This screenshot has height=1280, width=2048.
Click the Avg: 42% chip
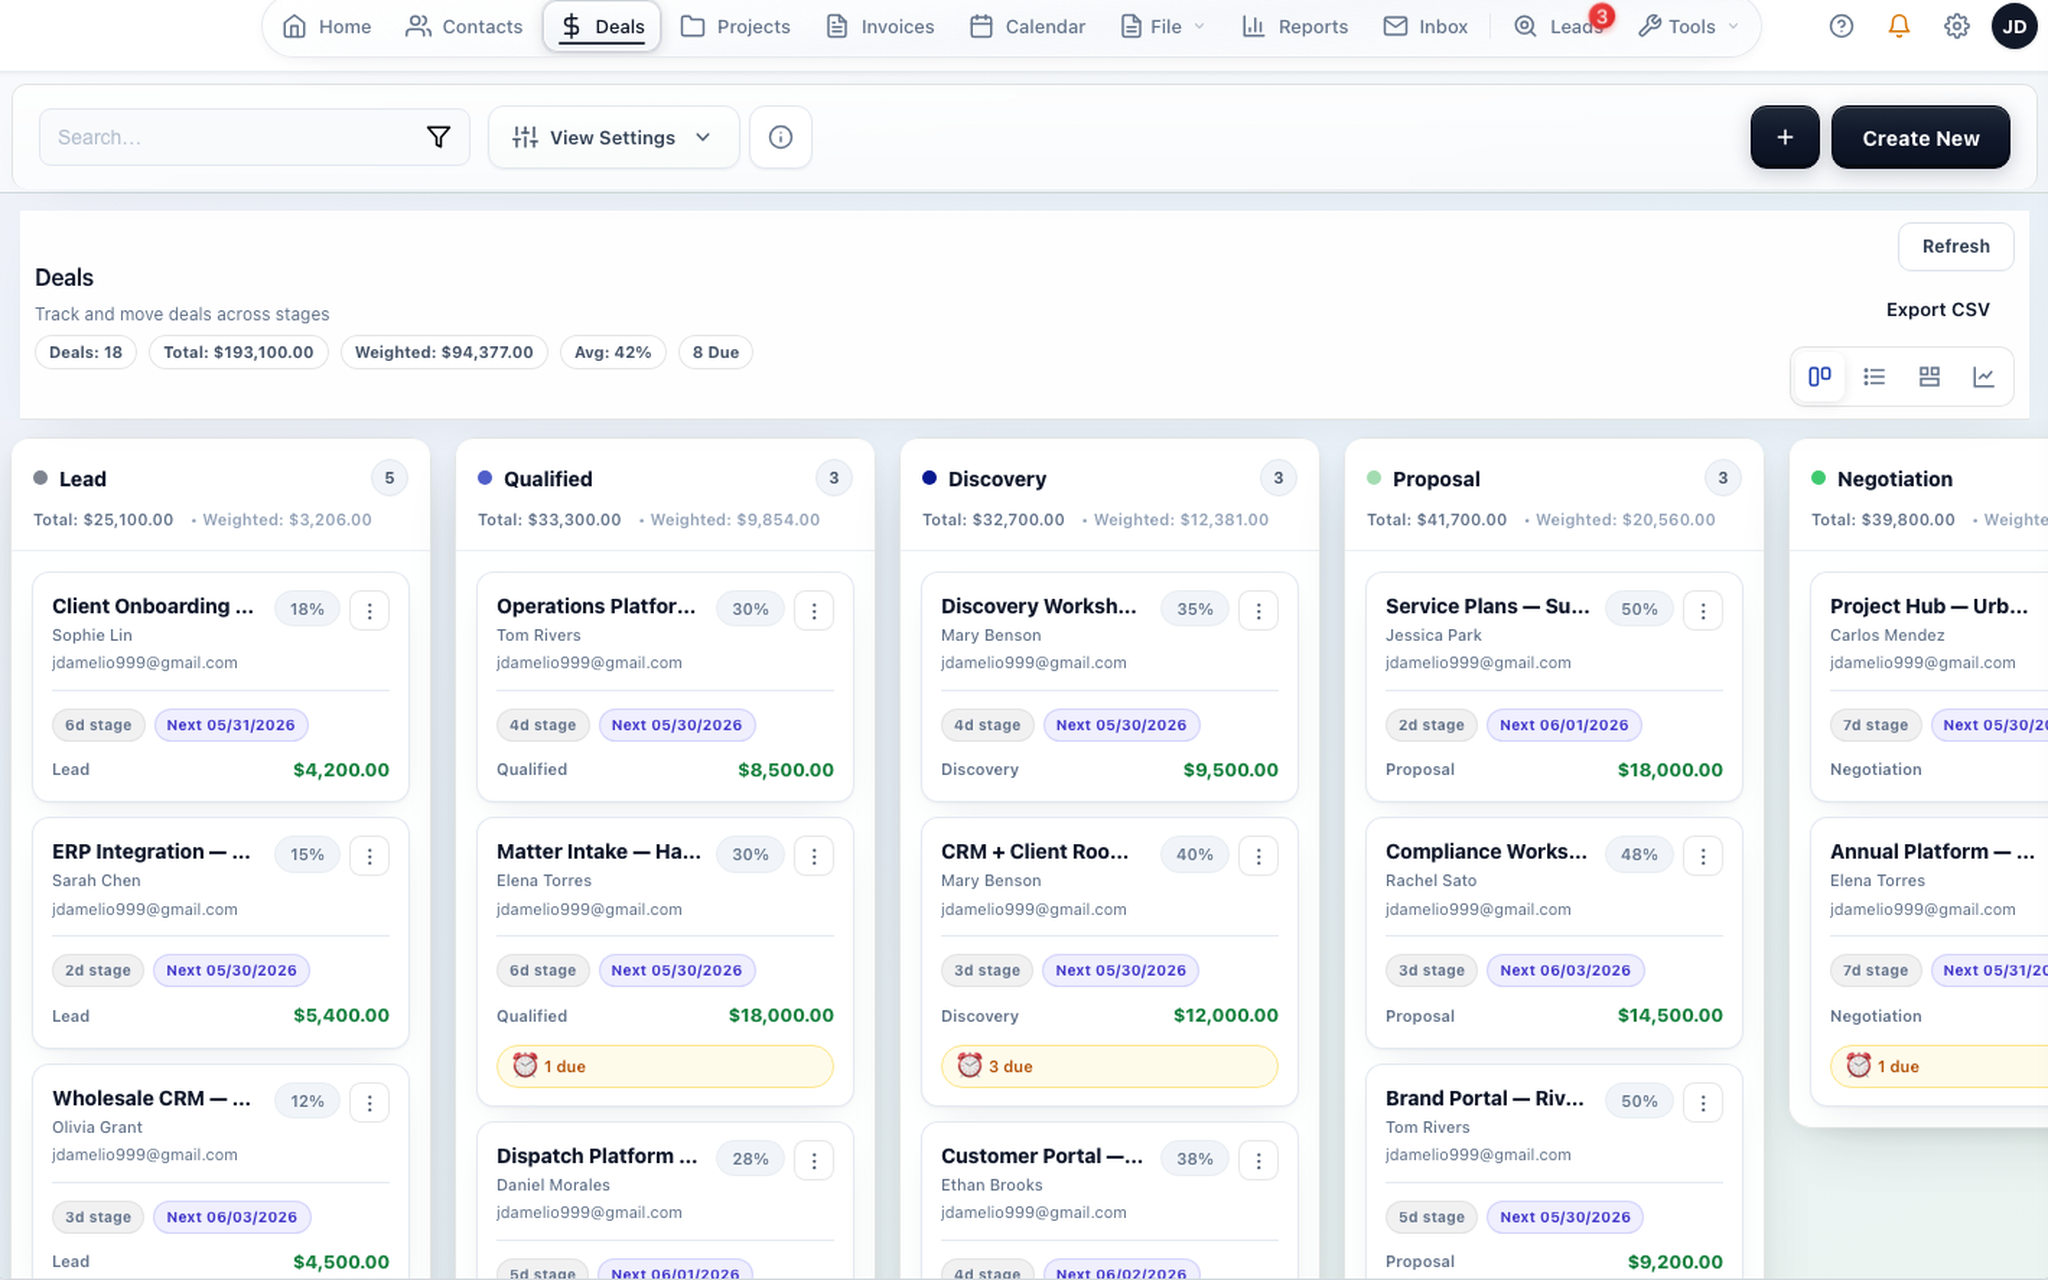pyautogui.click(x=613, y=352)
